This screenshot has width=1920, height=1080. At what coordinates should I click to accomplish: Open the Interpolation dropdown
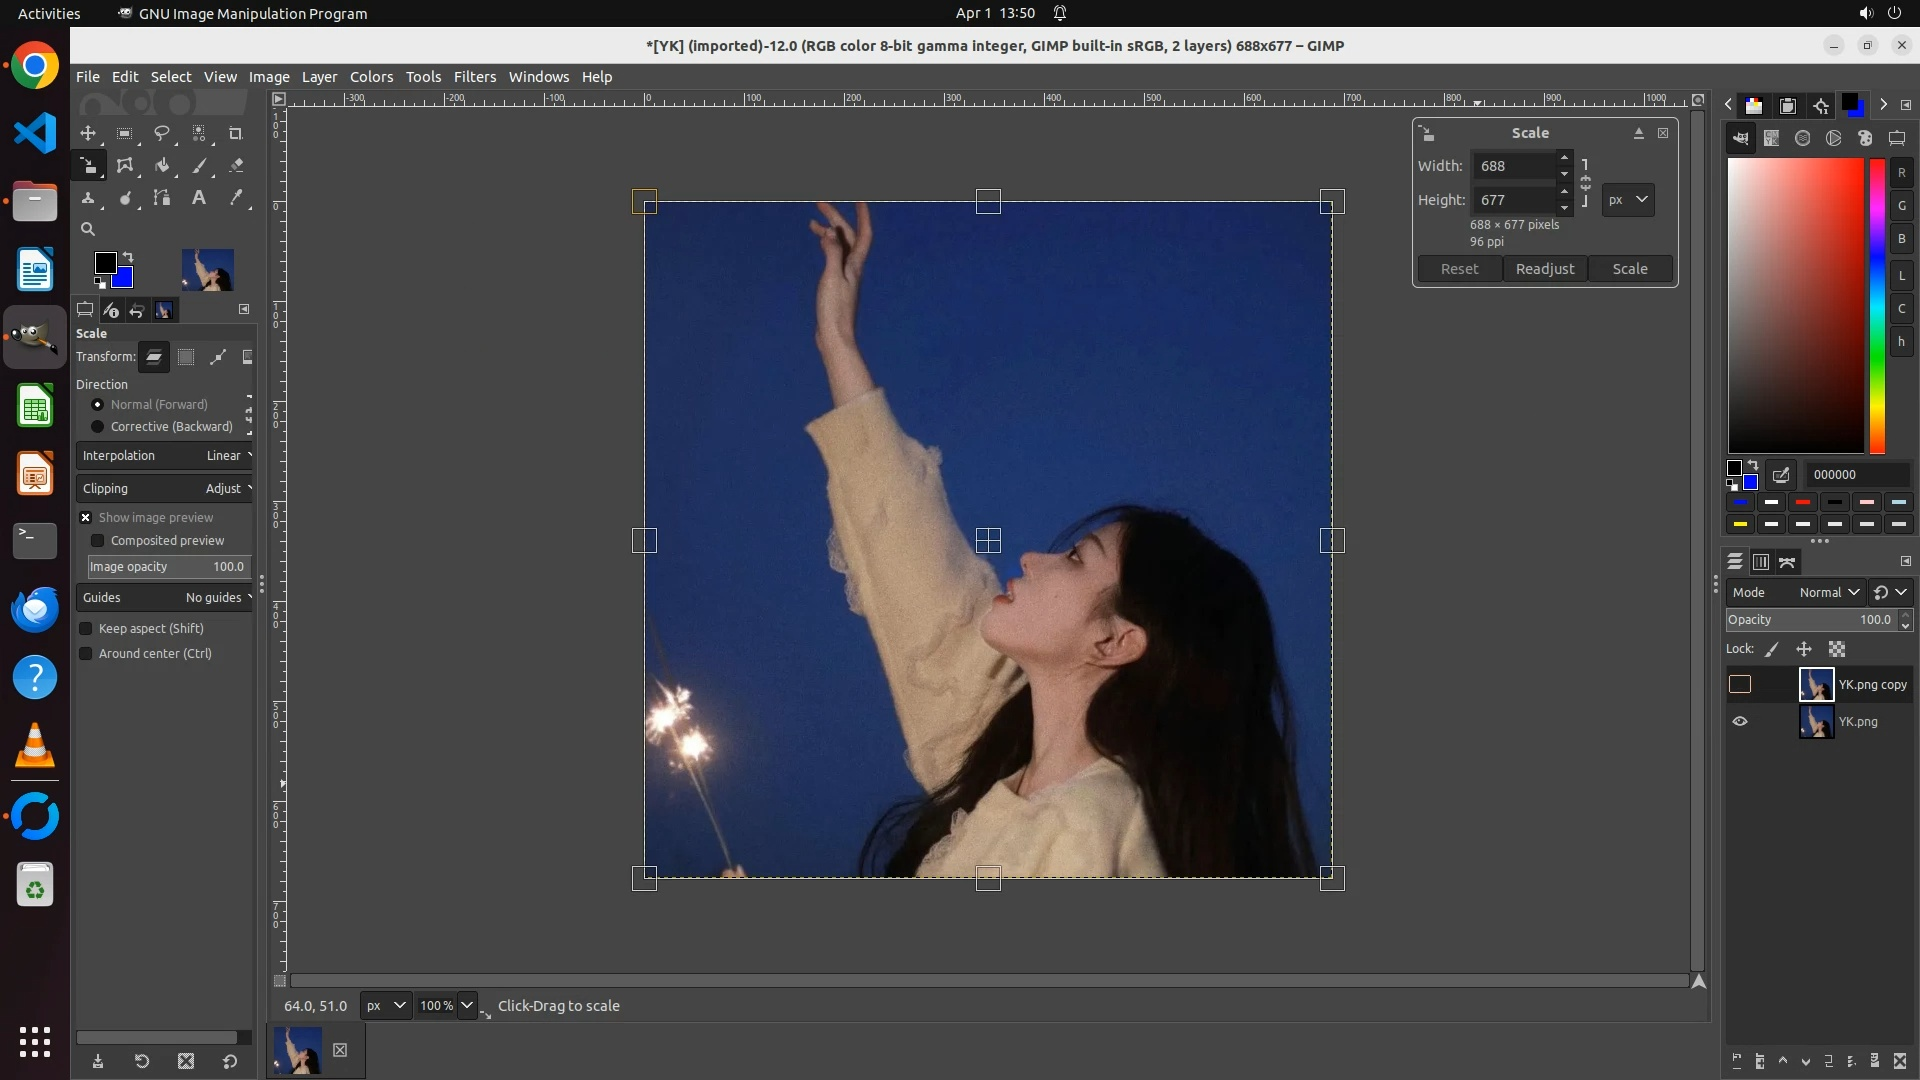point(165,456)
